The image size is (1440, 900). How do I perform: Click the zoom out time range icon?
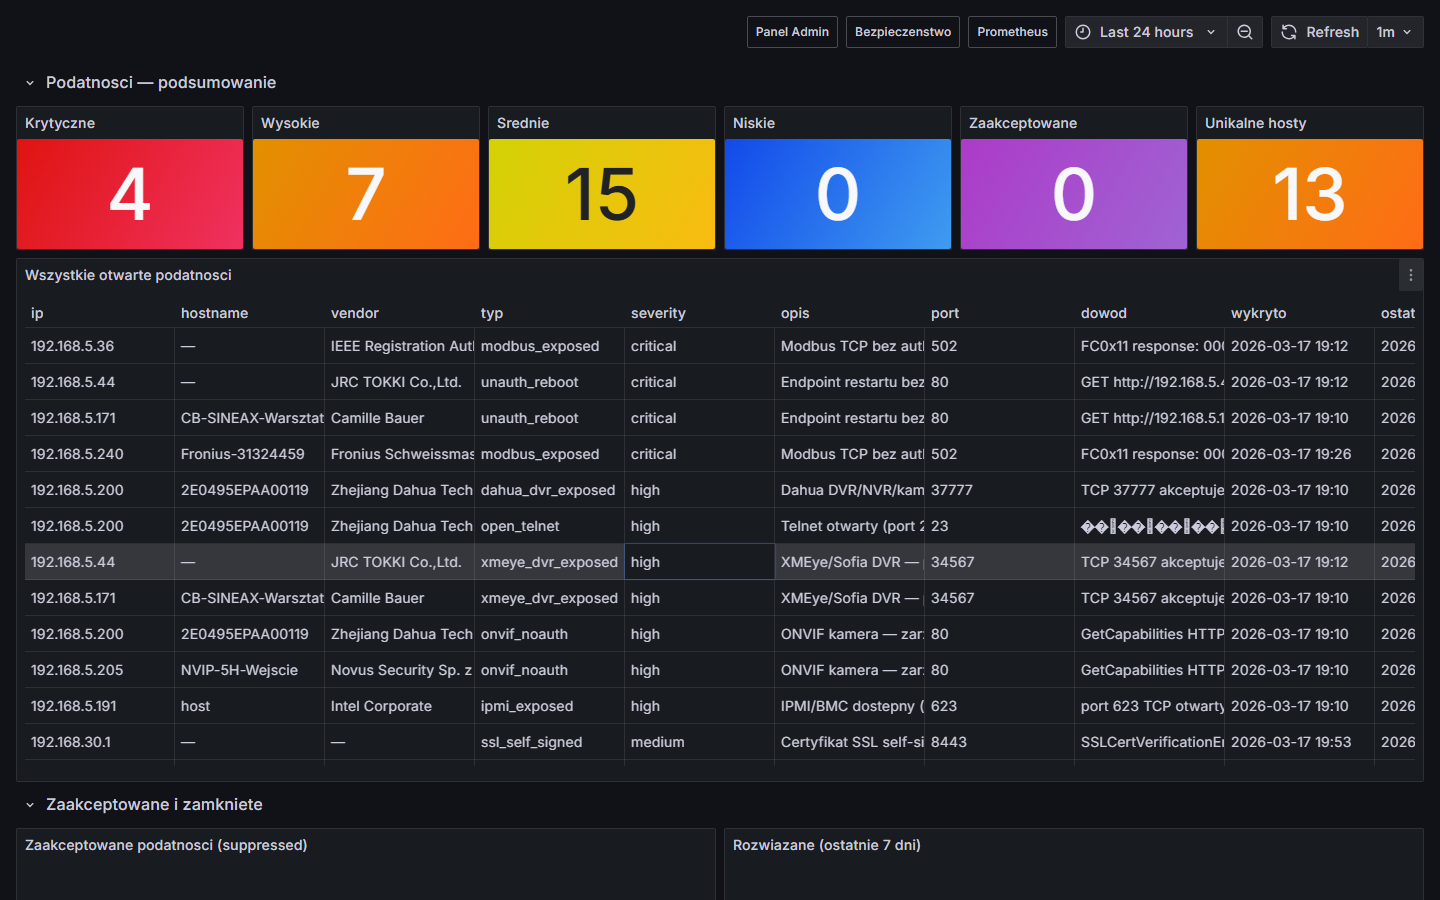pos(1245,32)
